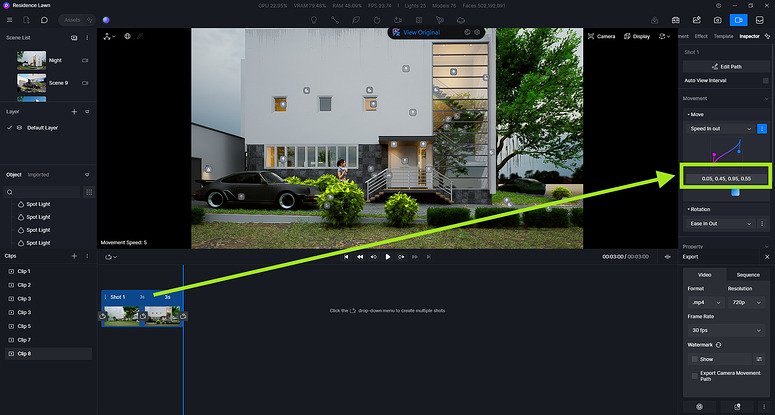Add a new clip with plus icon
Screen dimensions: 775x415
click(74, 256)
